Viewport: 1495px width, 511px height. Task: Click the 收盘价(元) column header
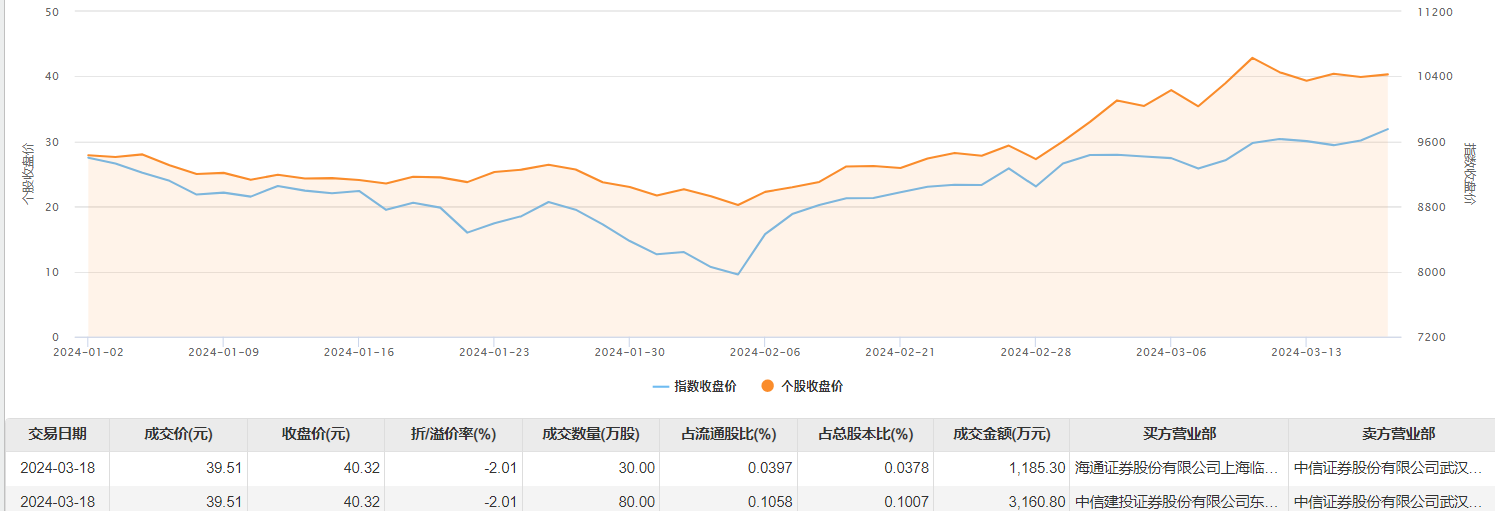tap(316, 434)
